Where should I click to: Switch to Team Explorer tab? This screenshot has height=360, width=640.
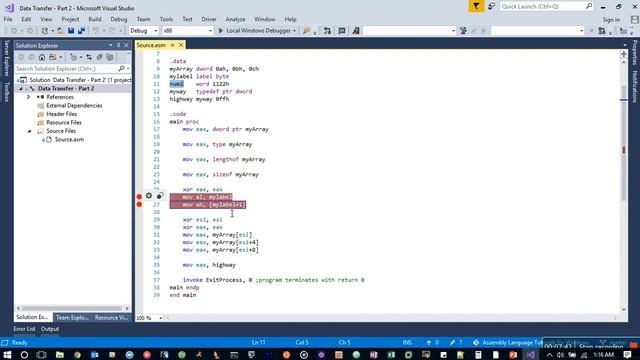pos(72,317)
